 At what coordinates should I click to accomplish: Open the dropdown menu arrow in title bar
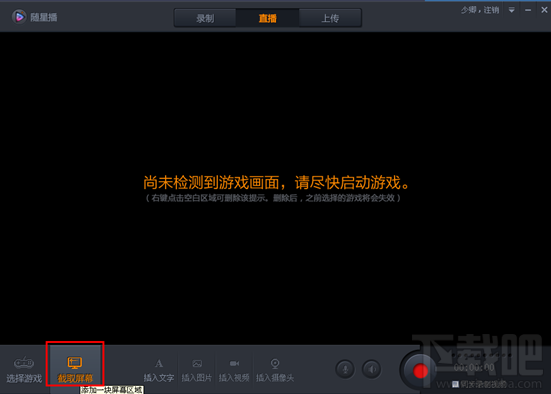click(512, 10)
